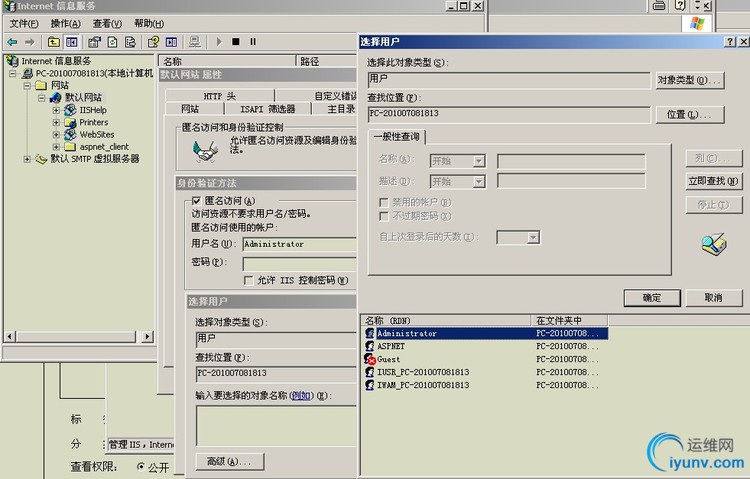Stop the site with the stop icon
Image resolution: width=750 pixels, height=479 pixels.
point(236,42)
